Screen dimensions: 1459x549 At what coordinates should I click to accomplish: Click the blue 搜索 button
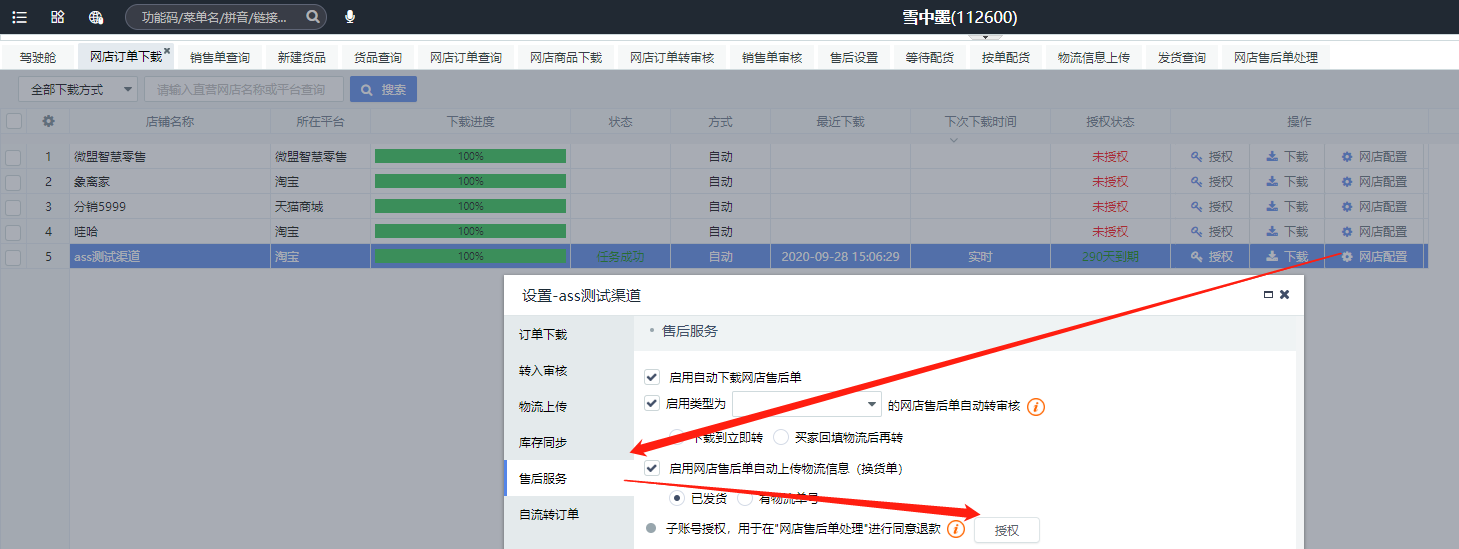[x=383, y=89]
